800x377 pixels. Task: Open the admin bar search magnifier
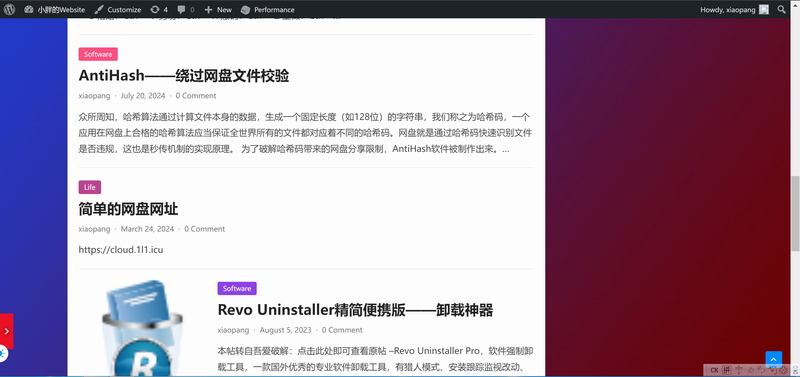point(781,9)
